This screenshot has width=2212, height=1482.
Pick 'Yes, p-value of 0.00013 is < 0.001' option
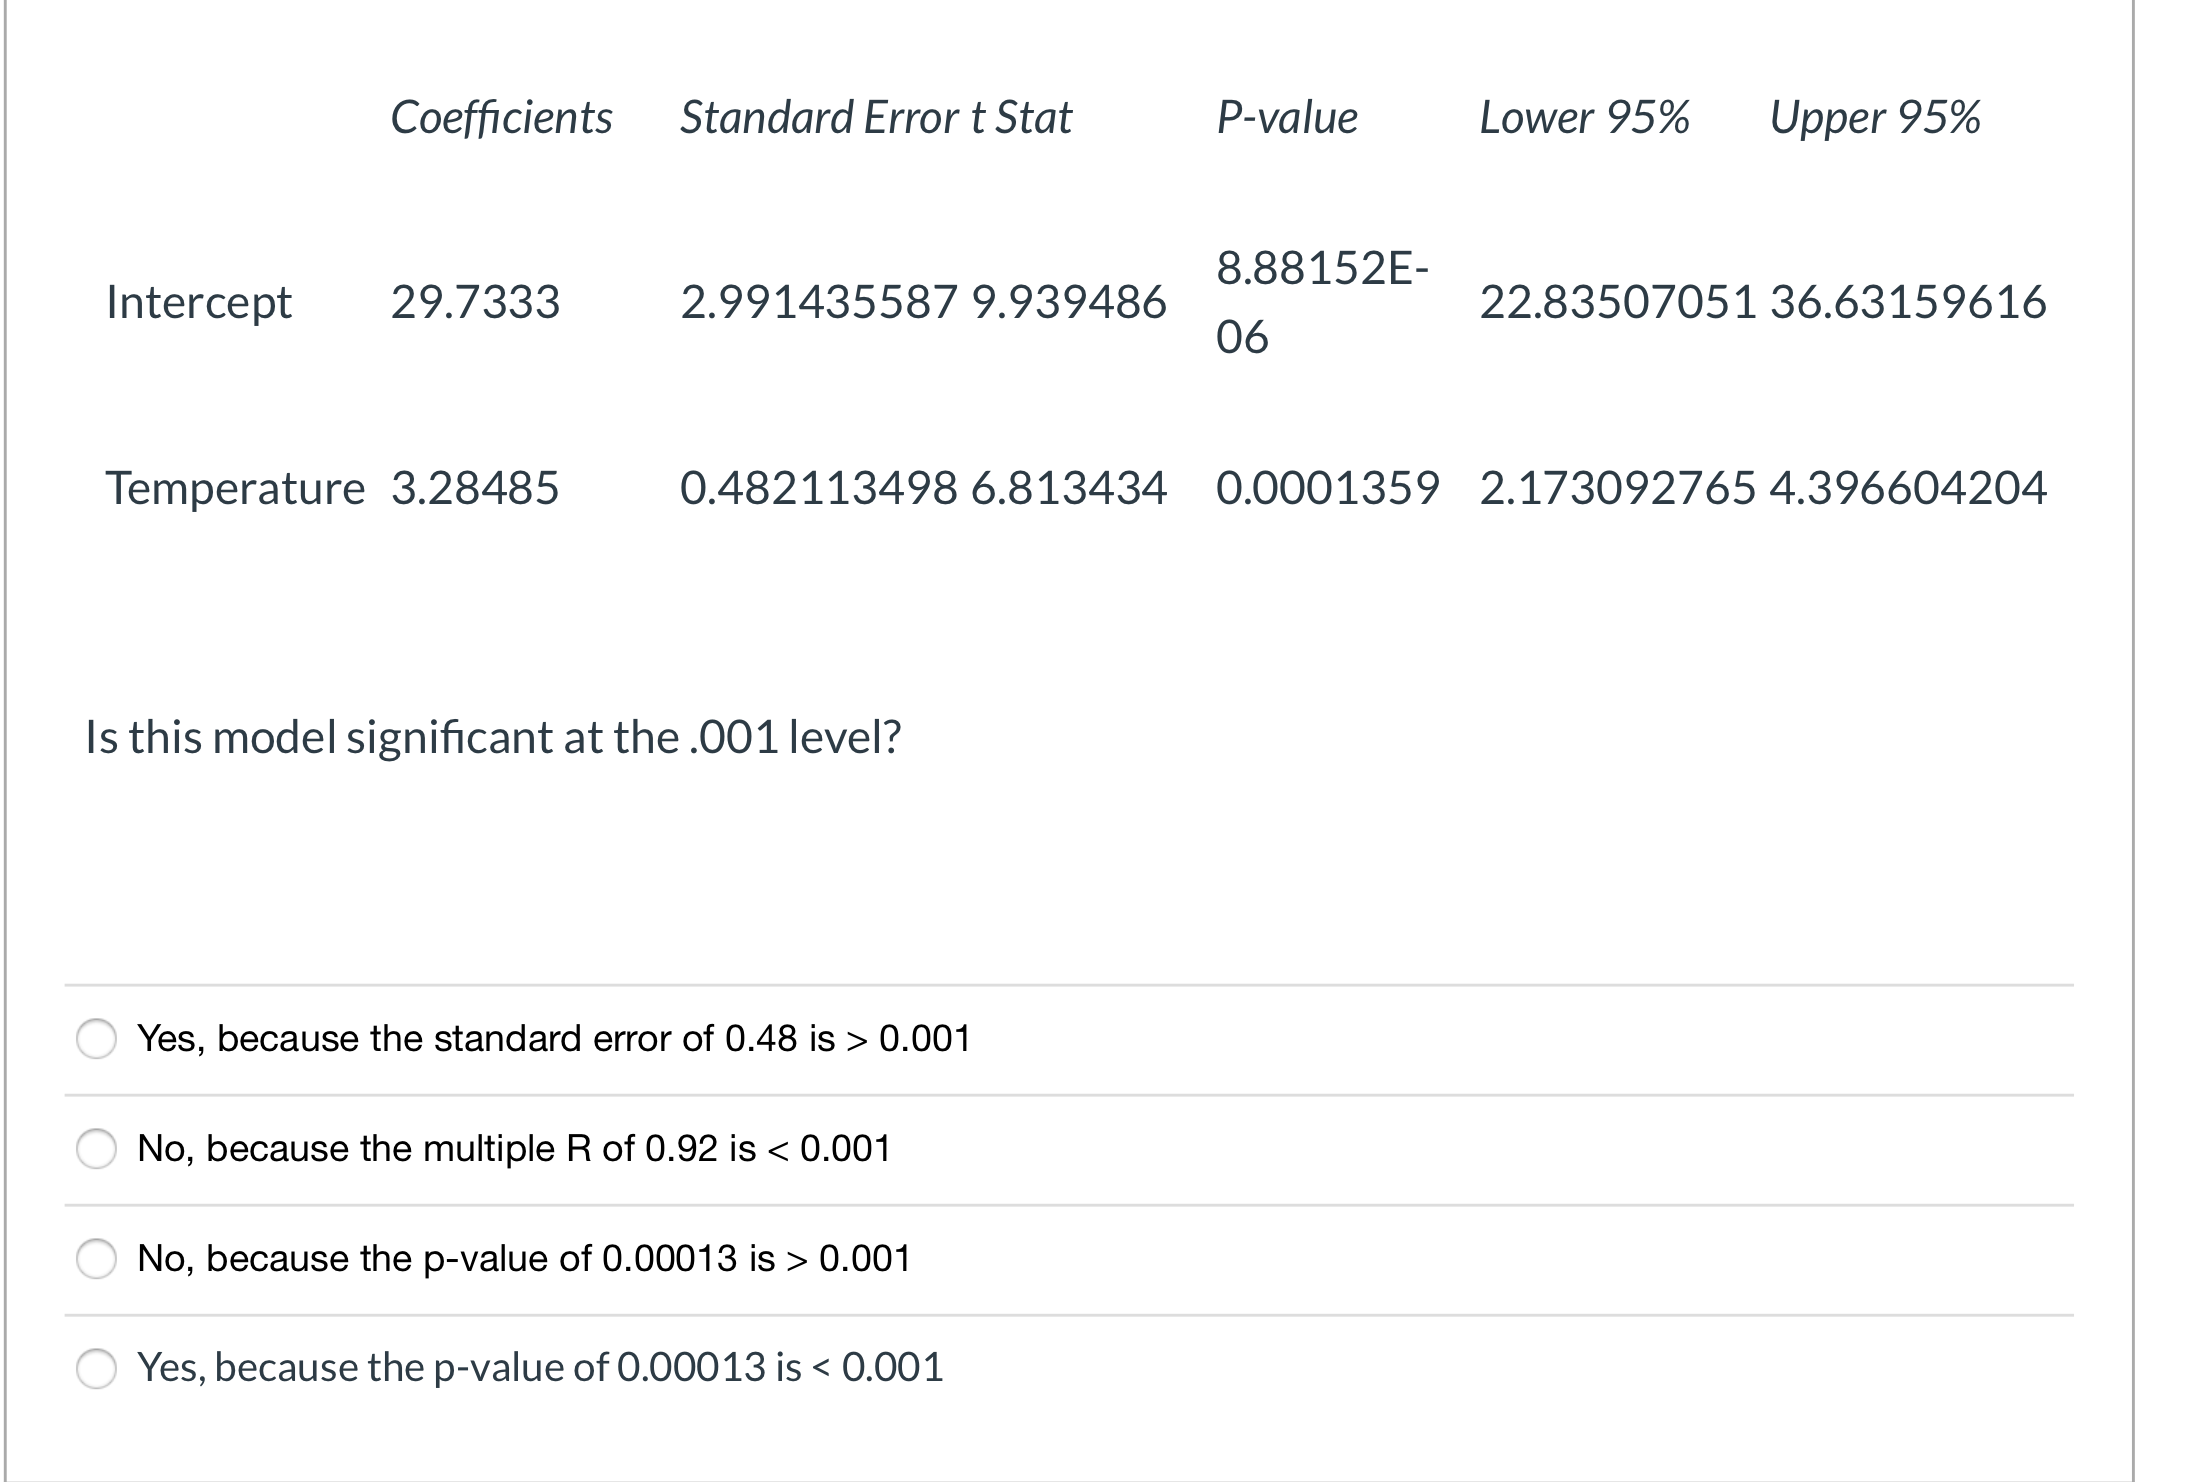(97, 1368)
